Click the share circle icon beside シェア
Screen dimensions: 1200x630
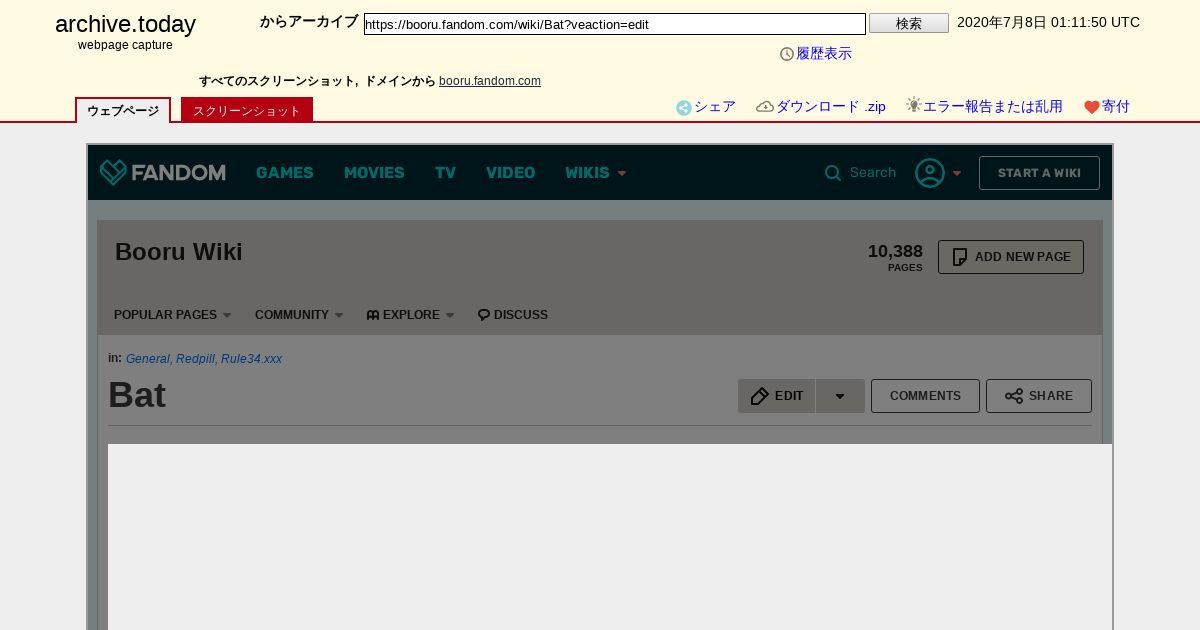click(x=684, y=108)
